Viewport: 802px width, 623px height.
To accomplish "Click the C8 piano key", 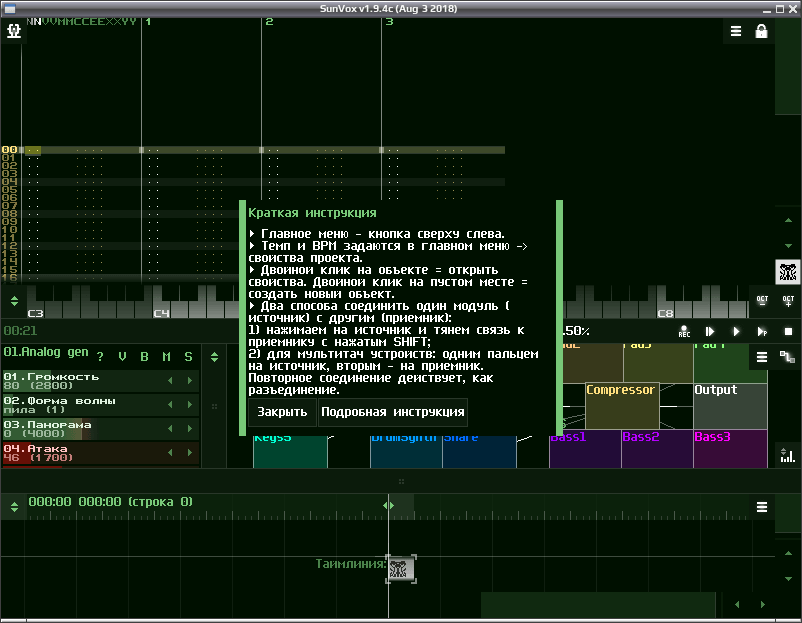I will tap(665, 311).
